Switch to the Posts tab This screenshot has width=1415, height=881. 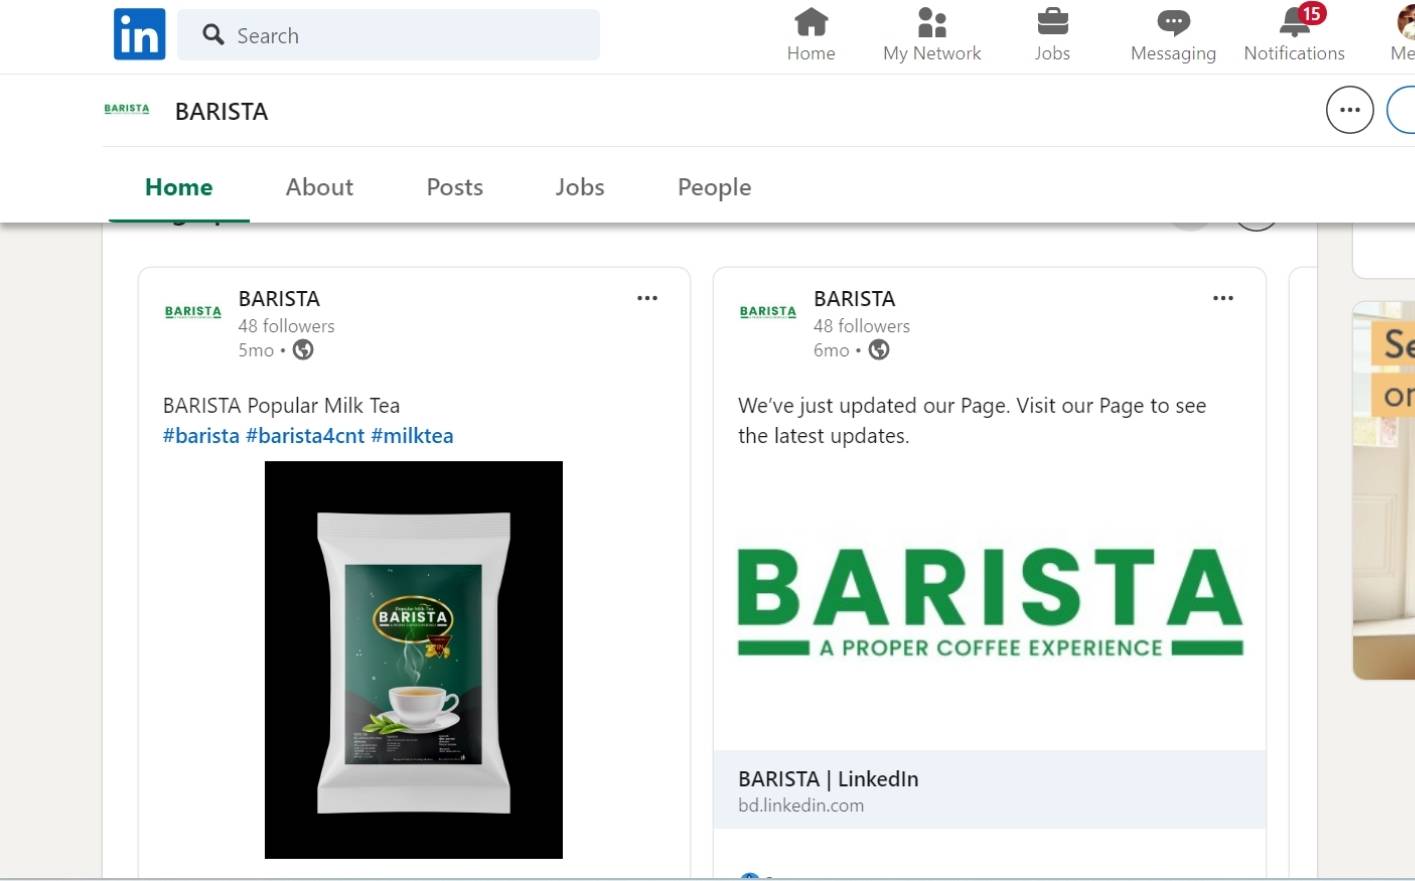click(x=454, y=187)
